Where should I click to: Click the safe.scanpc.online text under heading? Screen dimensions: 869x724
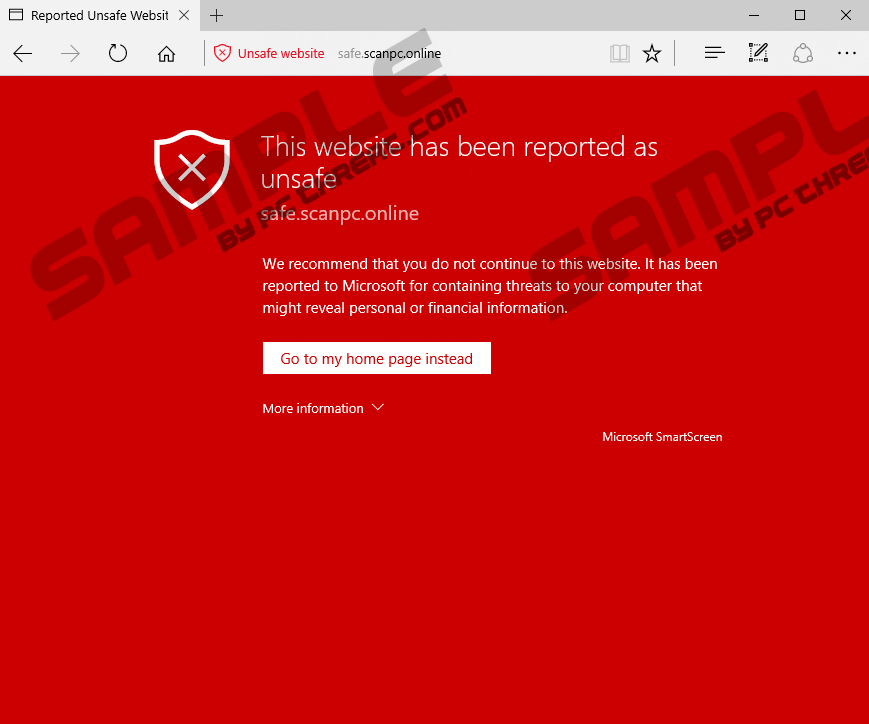click(x=340, y=213)
